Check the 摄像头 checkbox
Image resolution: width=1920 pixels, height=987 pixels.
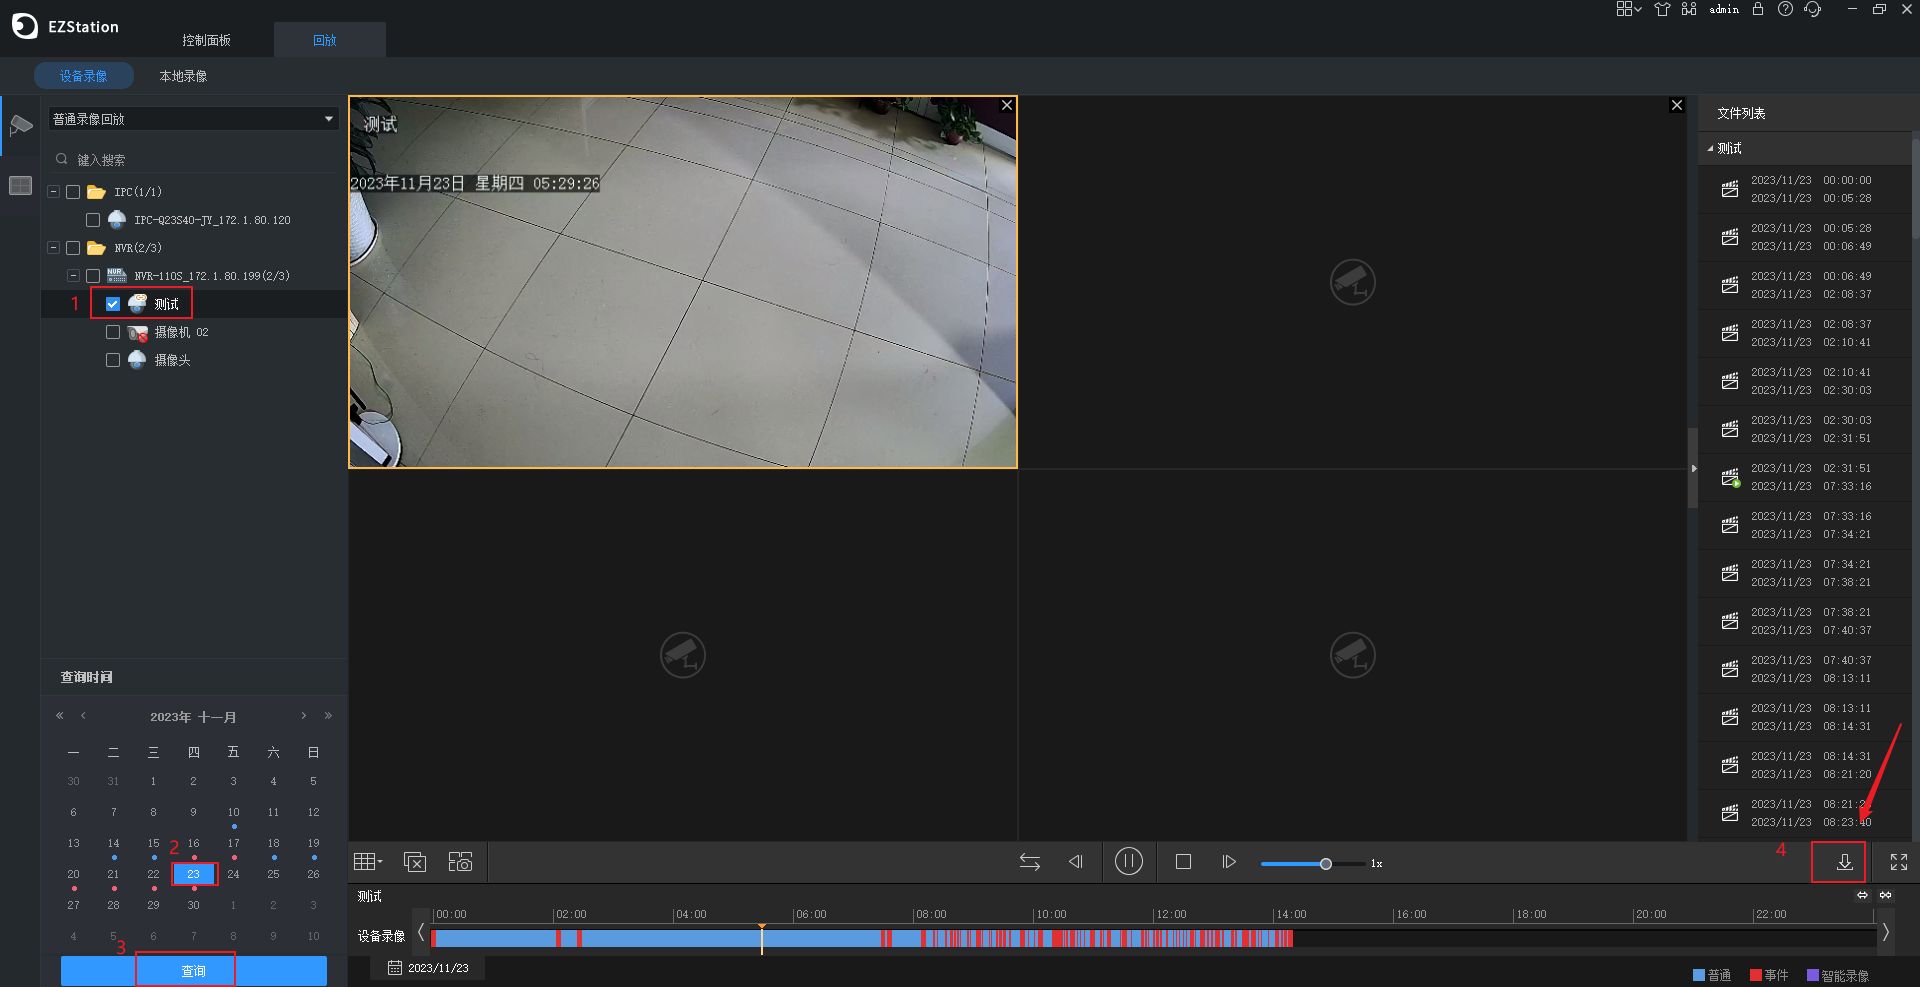click(x=113, y=360)
